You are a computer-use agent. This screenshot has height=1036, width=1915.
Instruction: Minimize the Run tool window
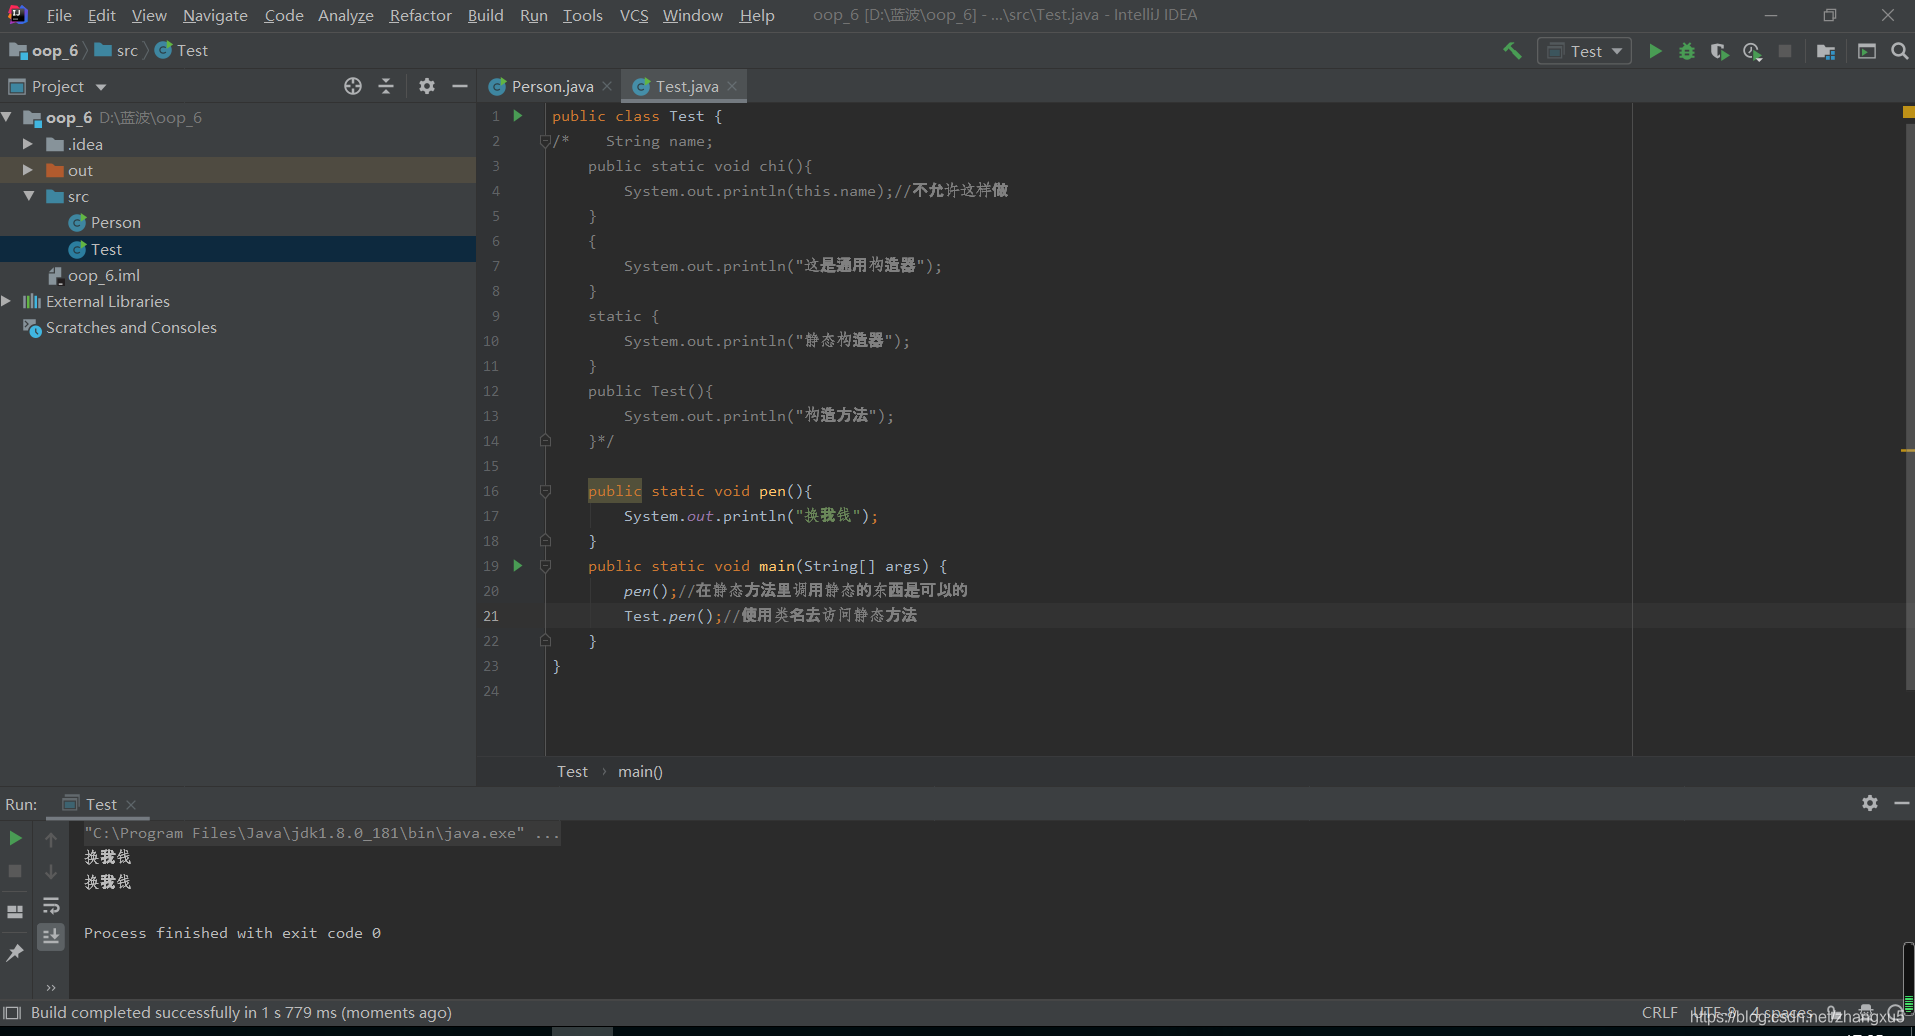point(1901,803)
